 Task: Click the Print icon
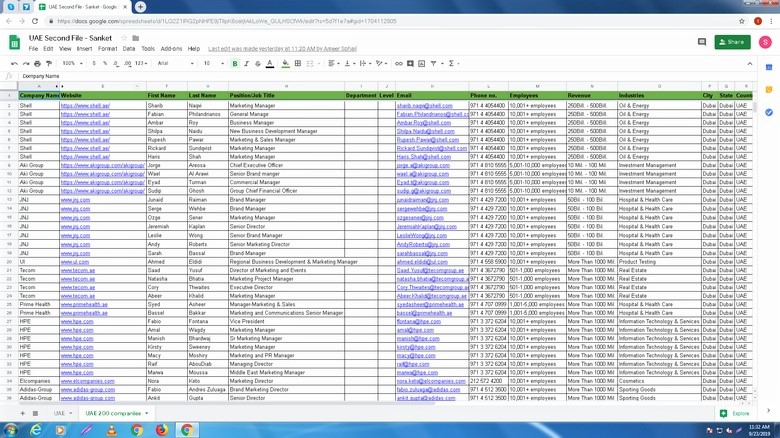[x=39, y=63]
